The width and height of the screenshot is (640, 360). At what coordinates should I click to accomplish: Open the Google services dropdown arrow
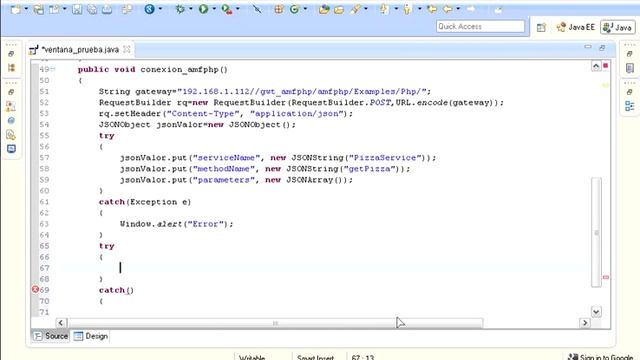160,9
